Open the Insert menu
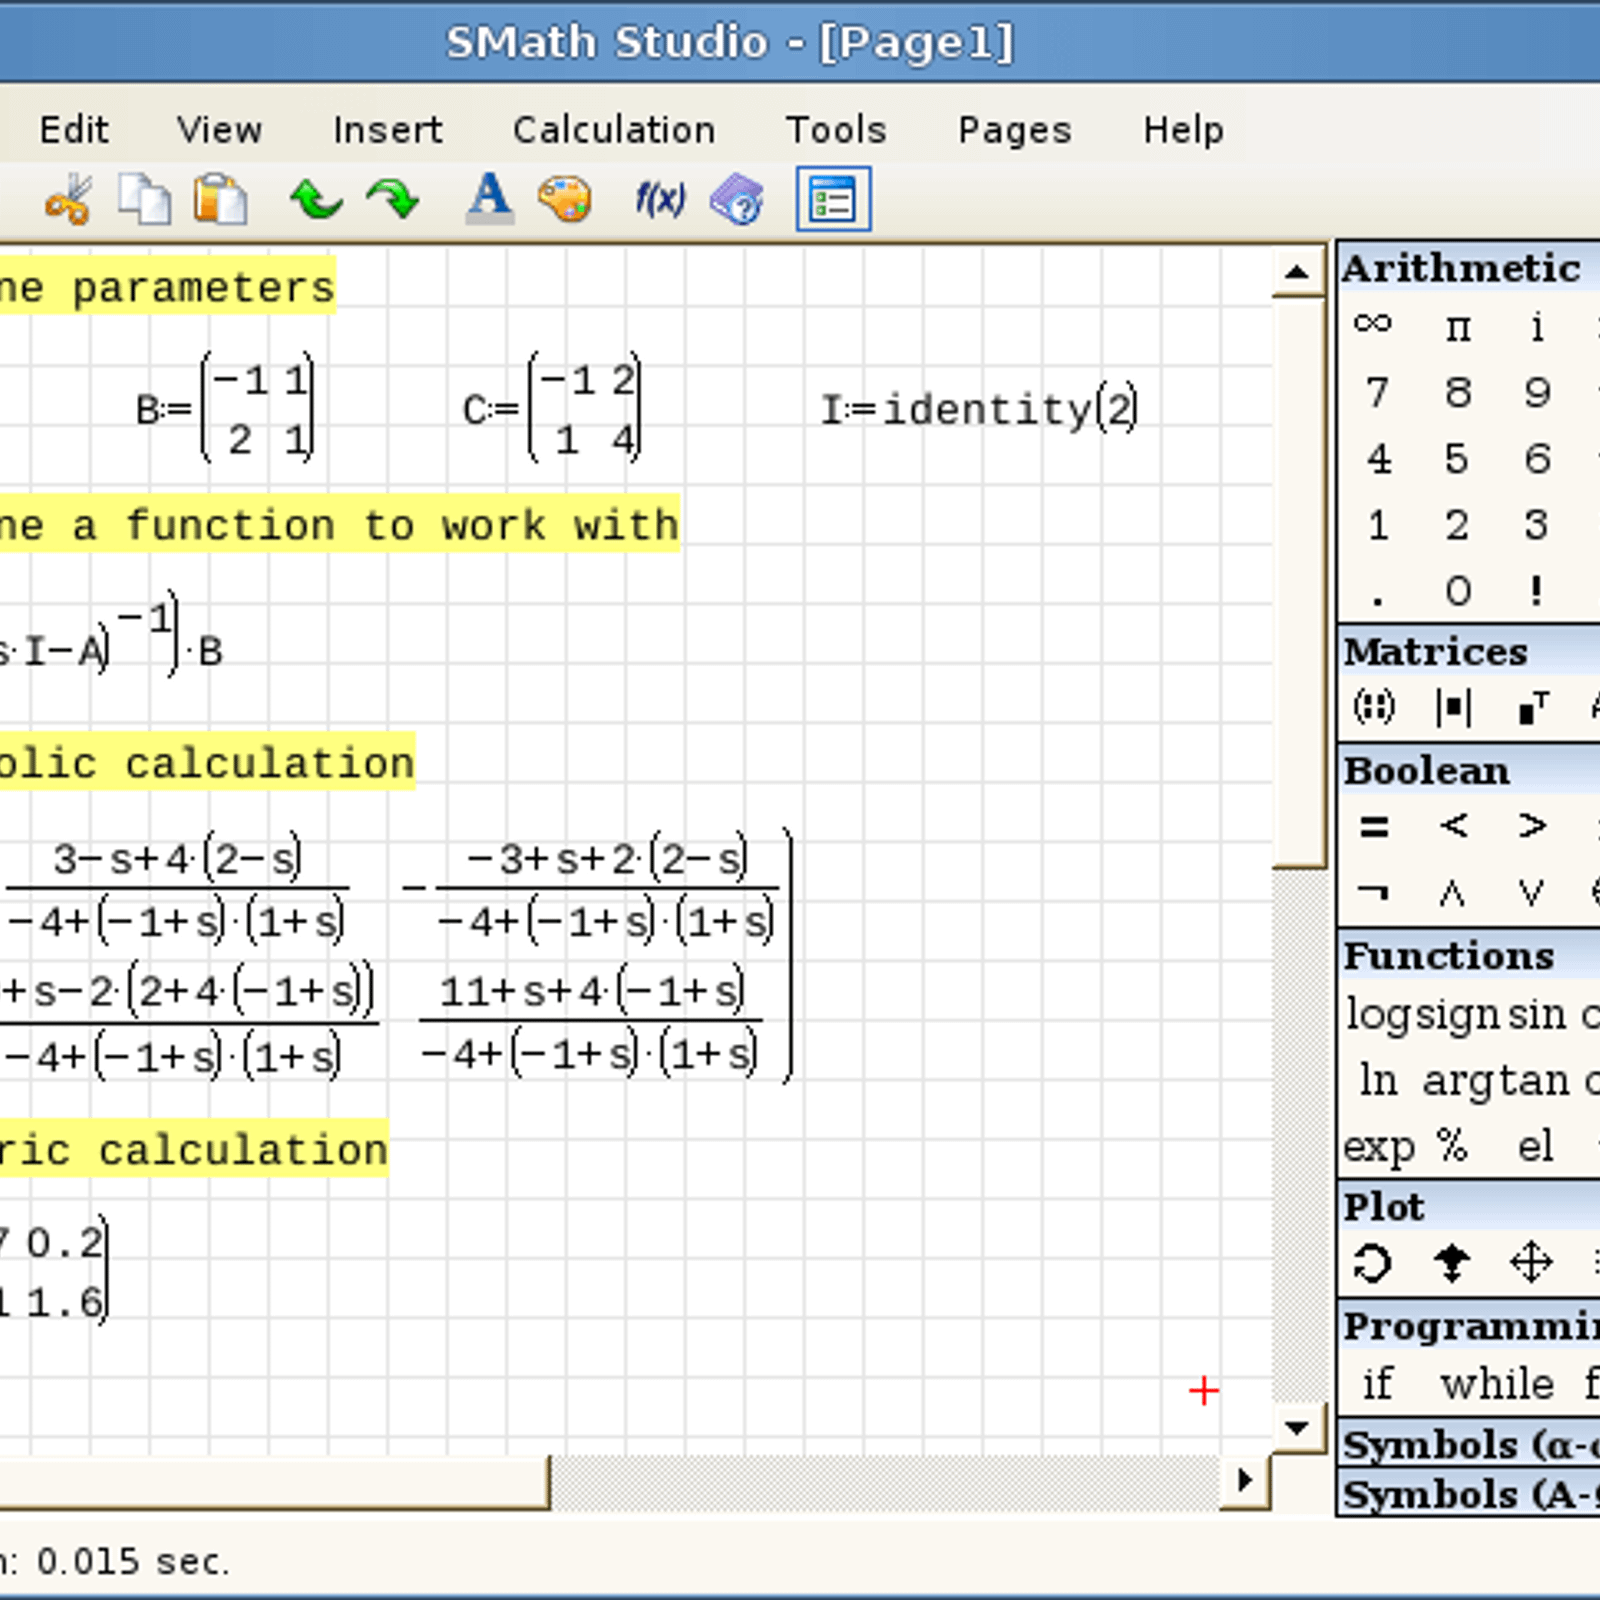Image resolution: width=1600 pixels, height=1600 pixels. [x=388, y=130]
